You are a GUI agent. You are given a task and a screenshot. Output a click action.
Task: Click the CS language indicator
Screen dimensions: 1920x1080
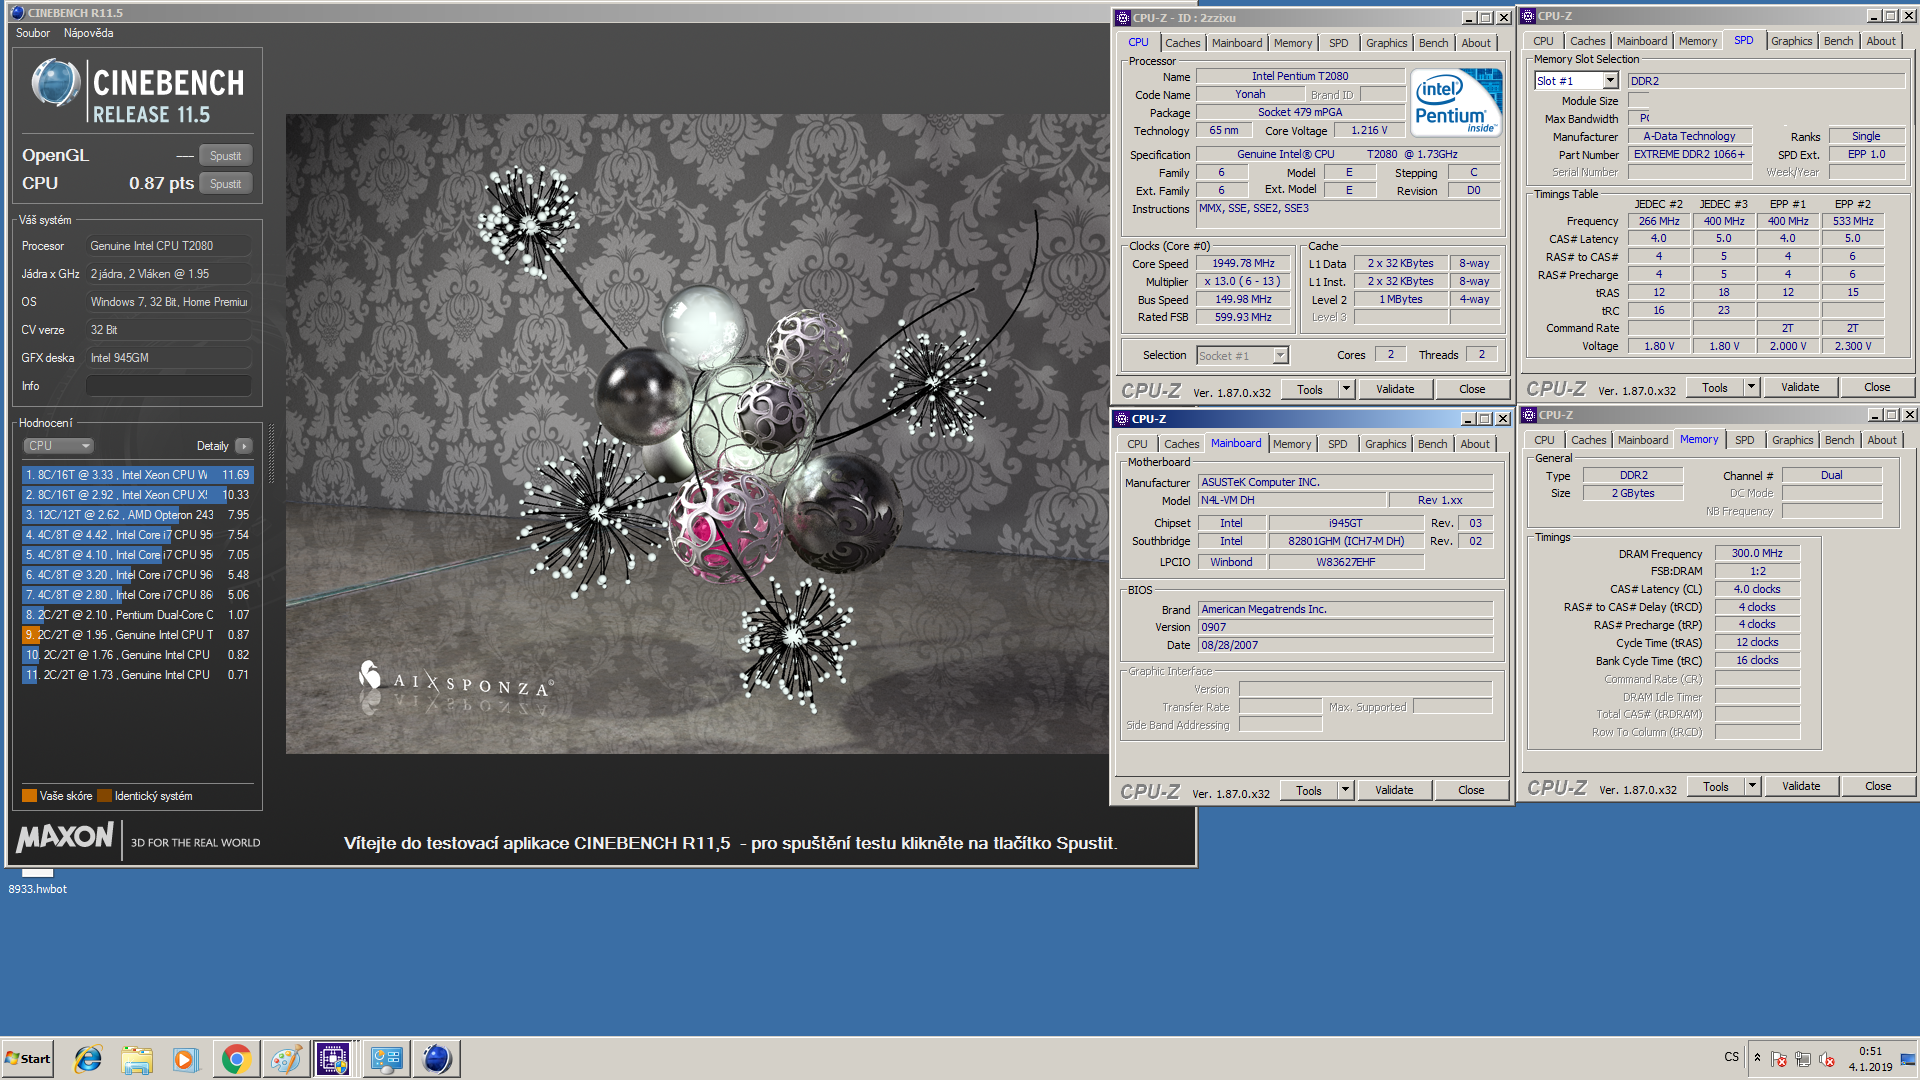[1731, 1057]
